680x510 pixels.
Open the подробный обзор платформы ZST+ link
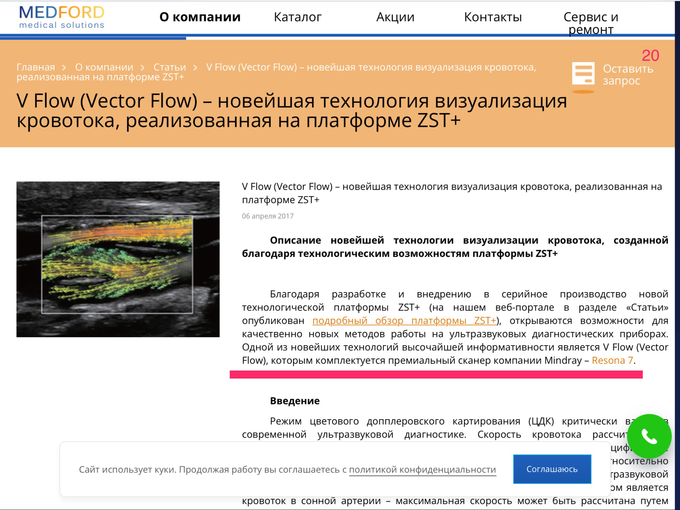click(x=404, y=320)
